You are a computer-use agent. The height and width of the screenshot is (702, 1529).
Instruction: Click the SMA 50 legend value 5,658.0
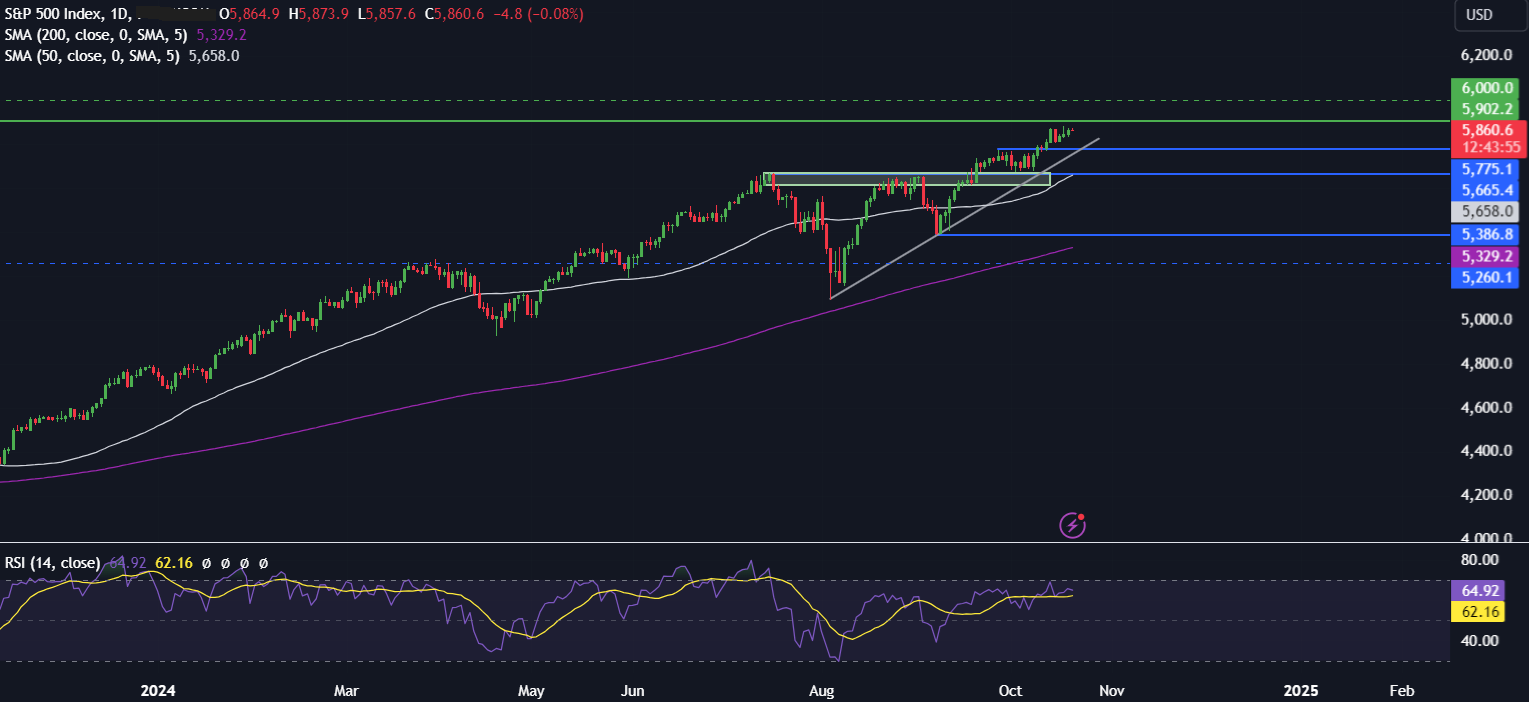pos(214,55)
